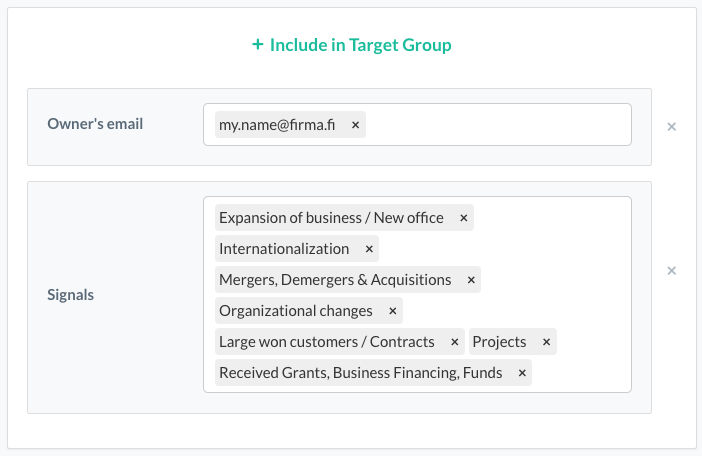The height and width of the screenshot is (456, 702).
Task: Click the my.name@firma.fi tag text
Action: (276, 125)
